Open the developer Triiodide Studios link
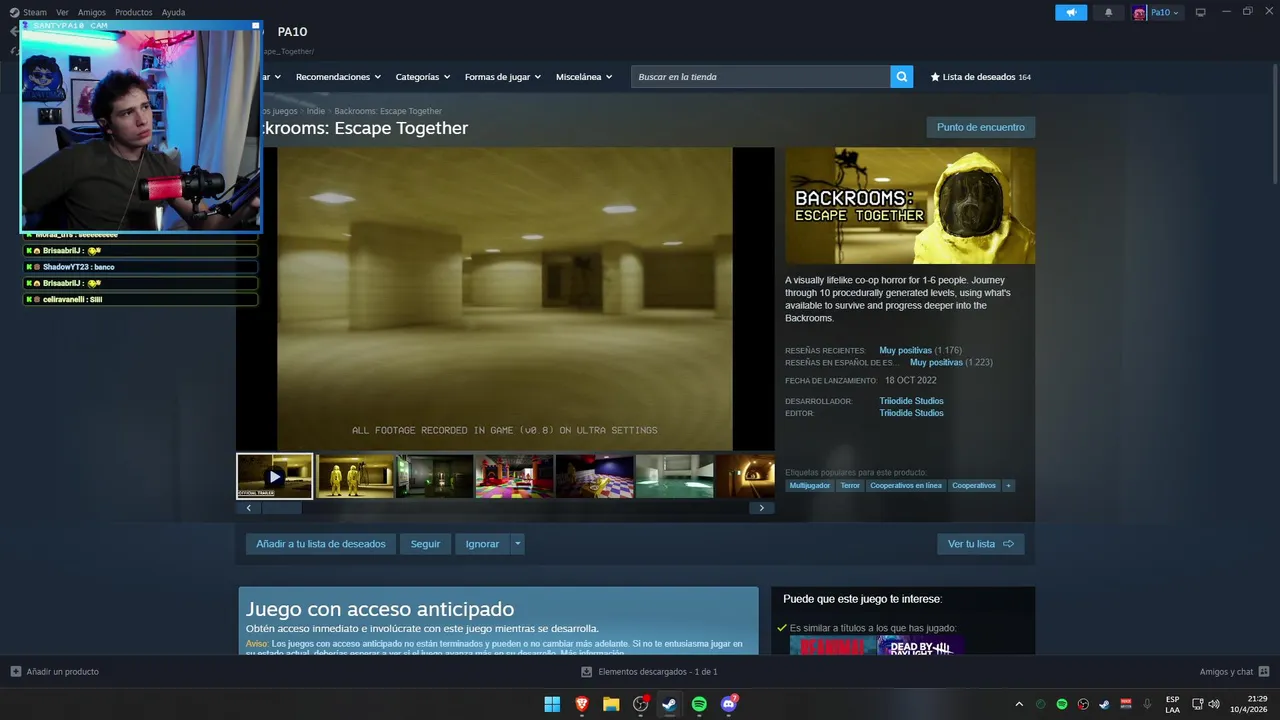This screenshot has height=720, width=1280. point(911,401)
